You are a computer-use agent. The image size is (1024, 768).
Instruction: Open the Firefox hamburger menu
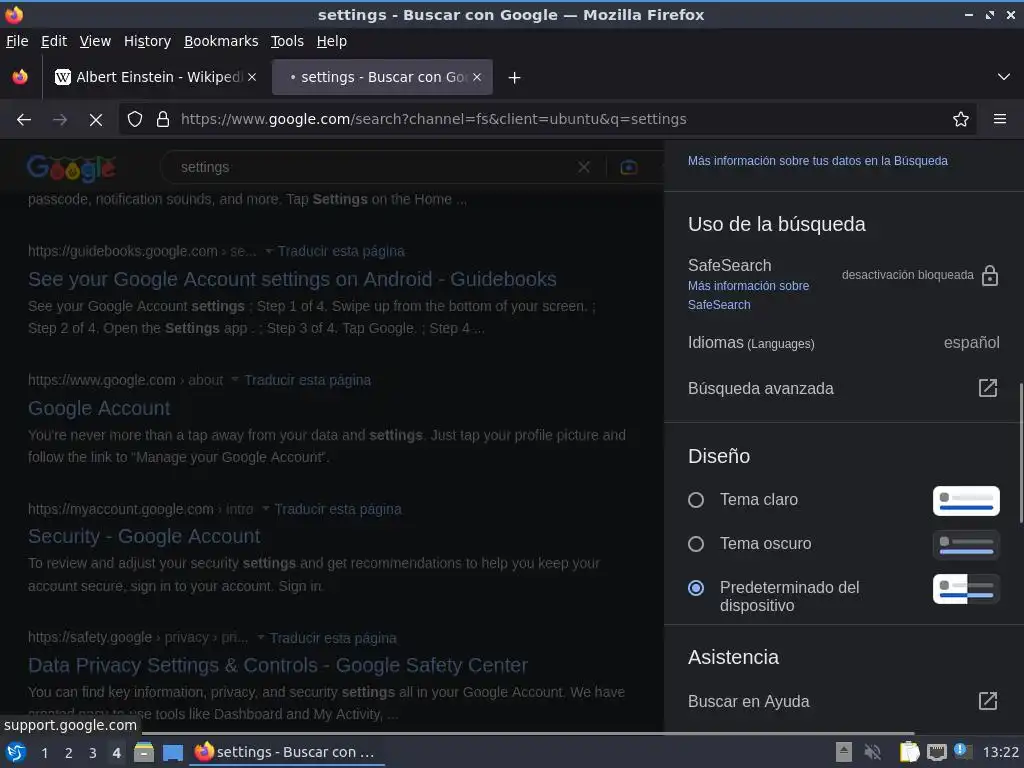tap(999, 120)
